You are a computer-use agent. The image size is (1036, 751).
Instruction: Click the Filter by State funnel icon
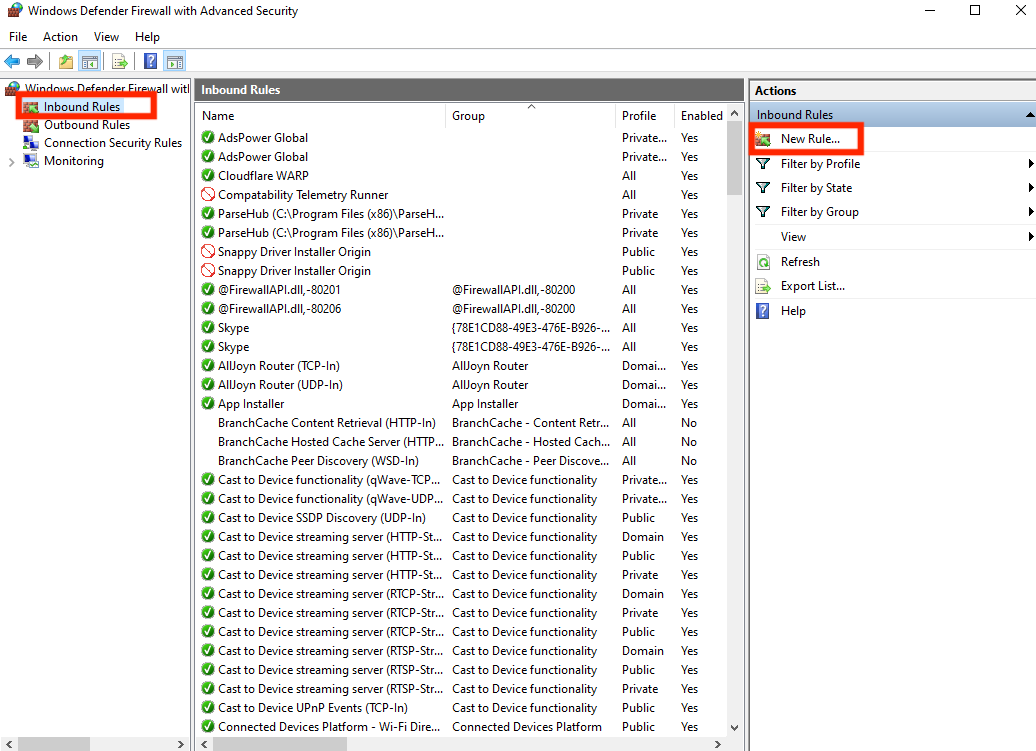(x=762, y=187)
